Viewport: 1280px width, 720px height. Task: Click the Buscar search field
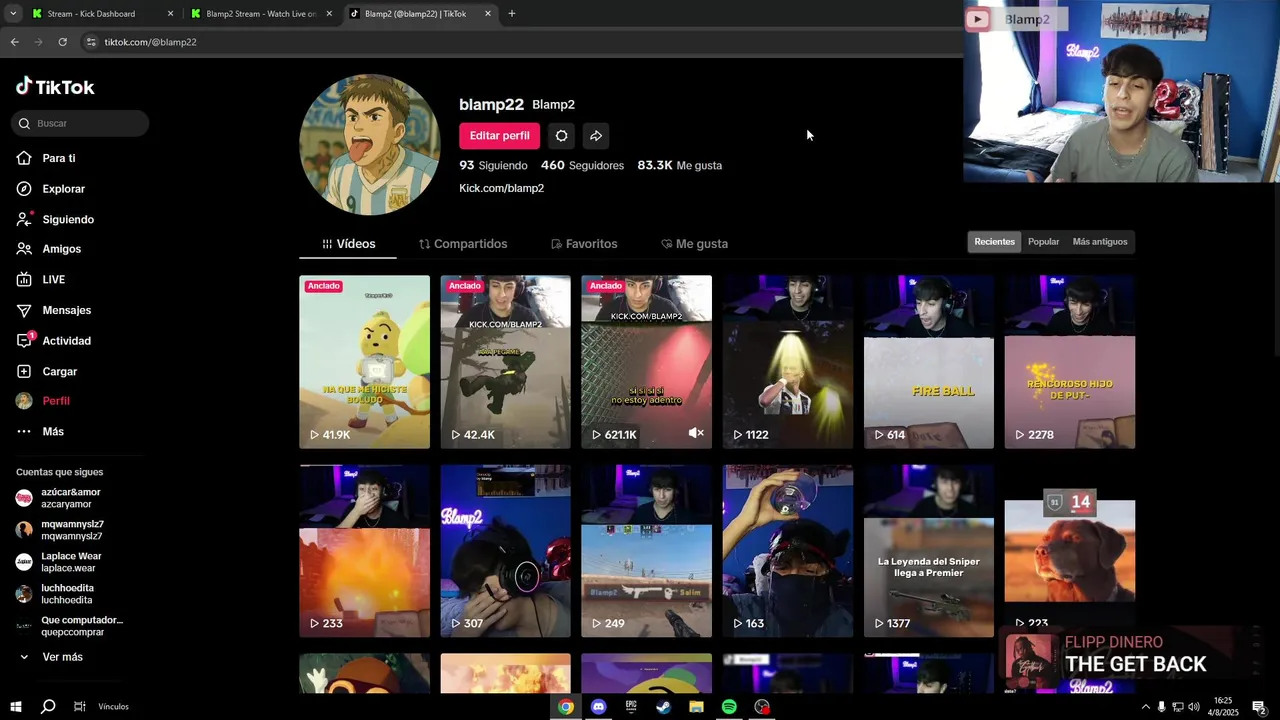pyautogui.click(x=80, y=123)
